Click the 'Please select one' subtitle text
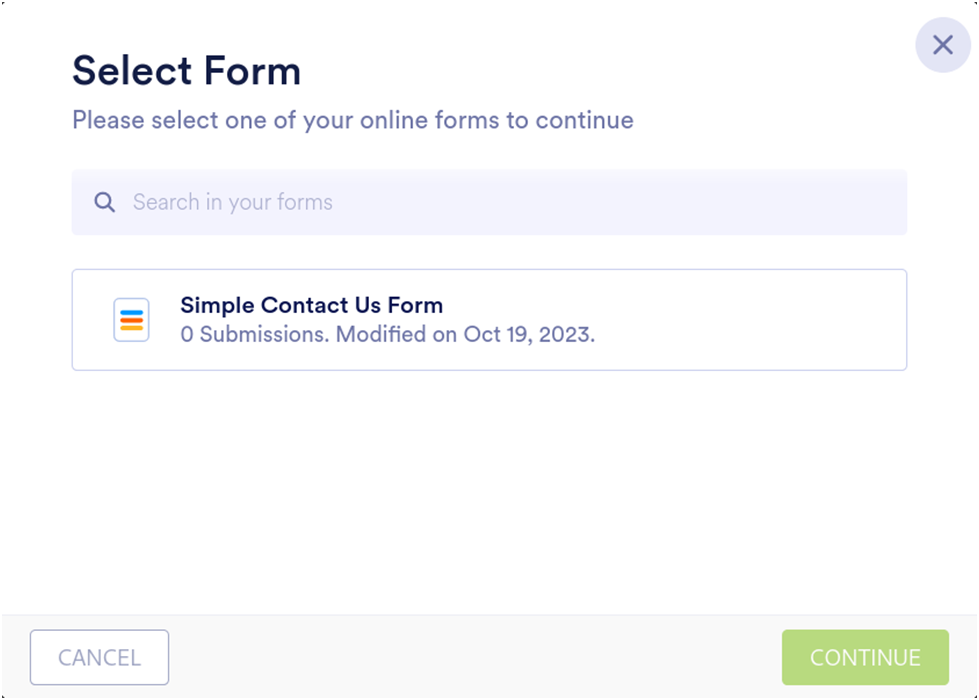The height and width of the screenshot is (700, 979). pos(352,120)
